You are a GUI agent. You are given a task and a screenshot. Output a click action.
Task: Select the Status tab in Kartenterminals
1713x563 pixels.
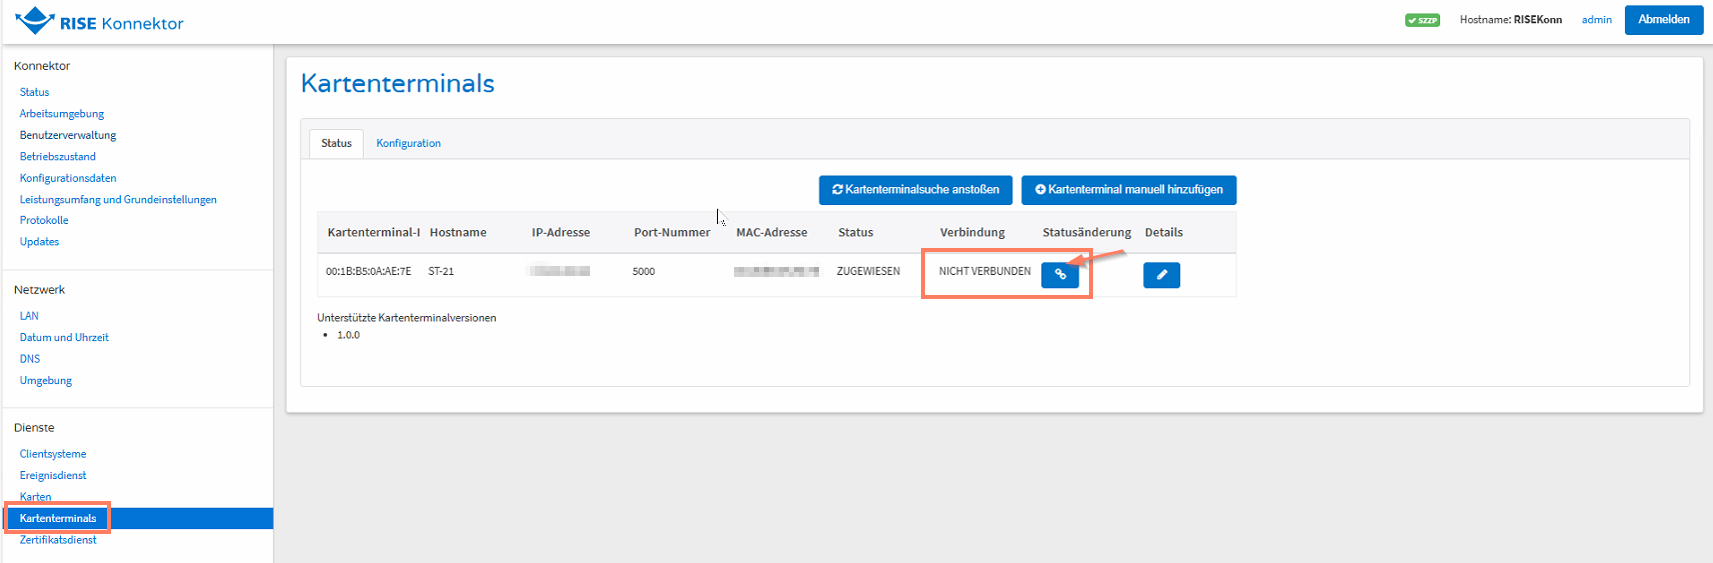point(336,143)
